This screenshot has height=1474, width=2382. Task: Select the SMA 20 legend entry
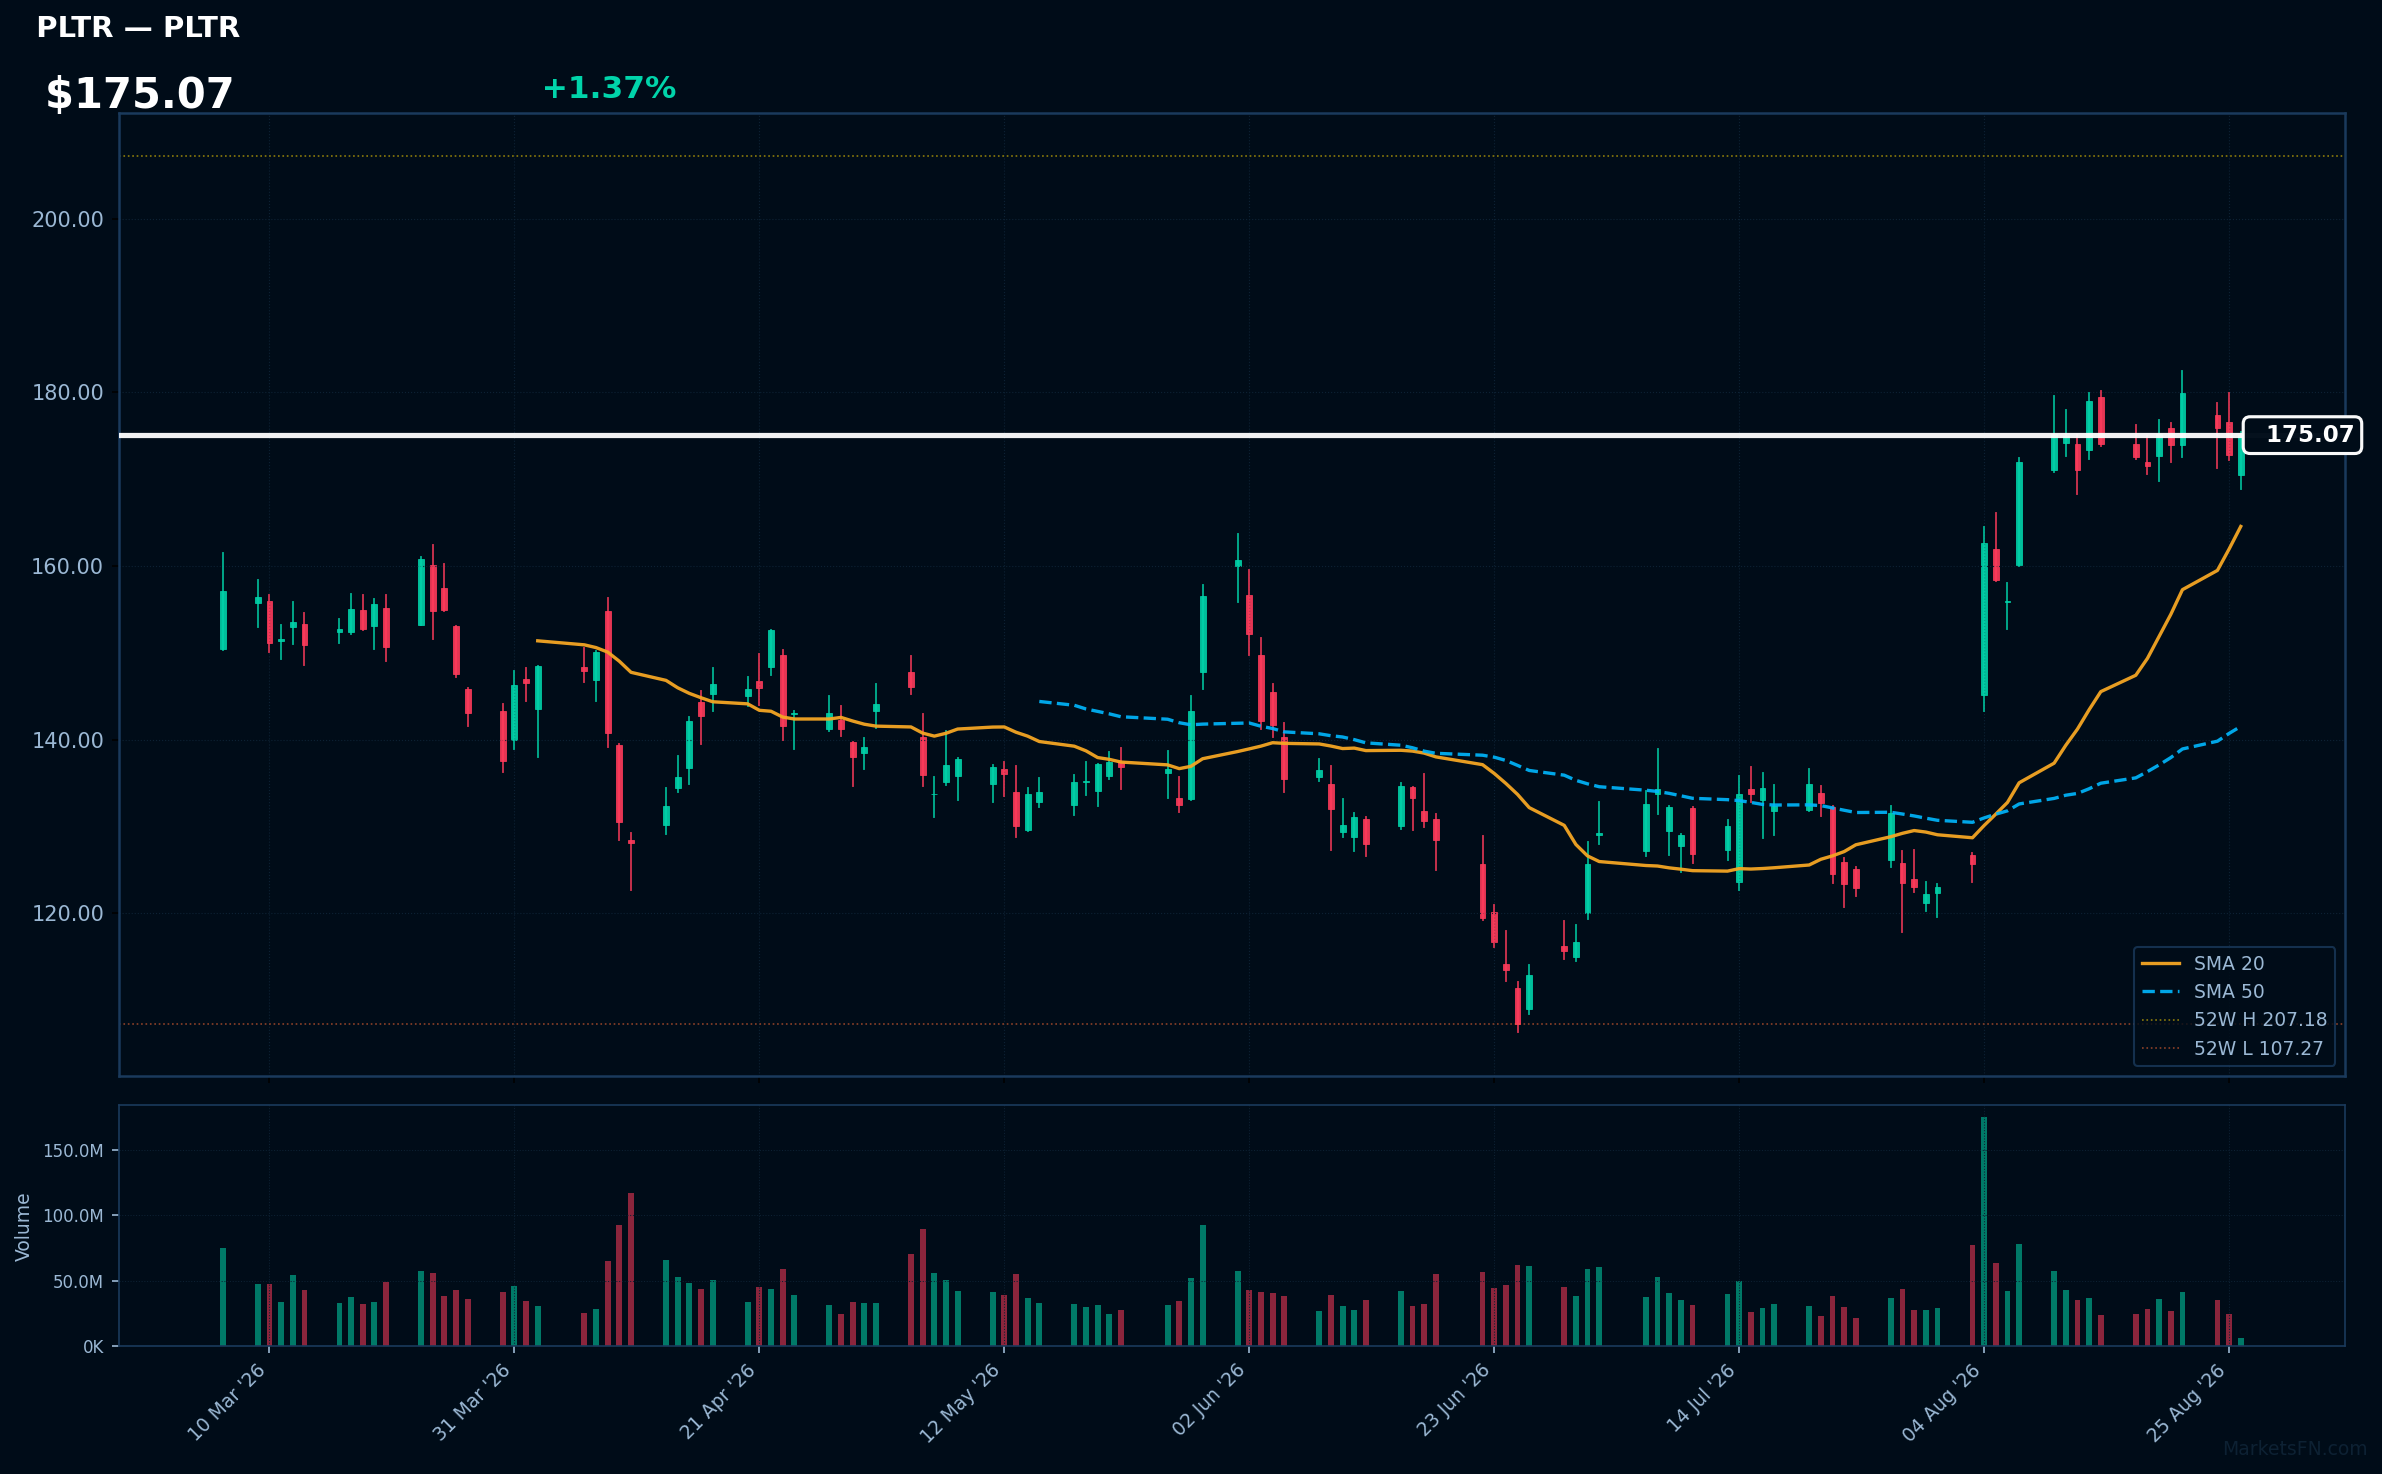pos(2202,963)
